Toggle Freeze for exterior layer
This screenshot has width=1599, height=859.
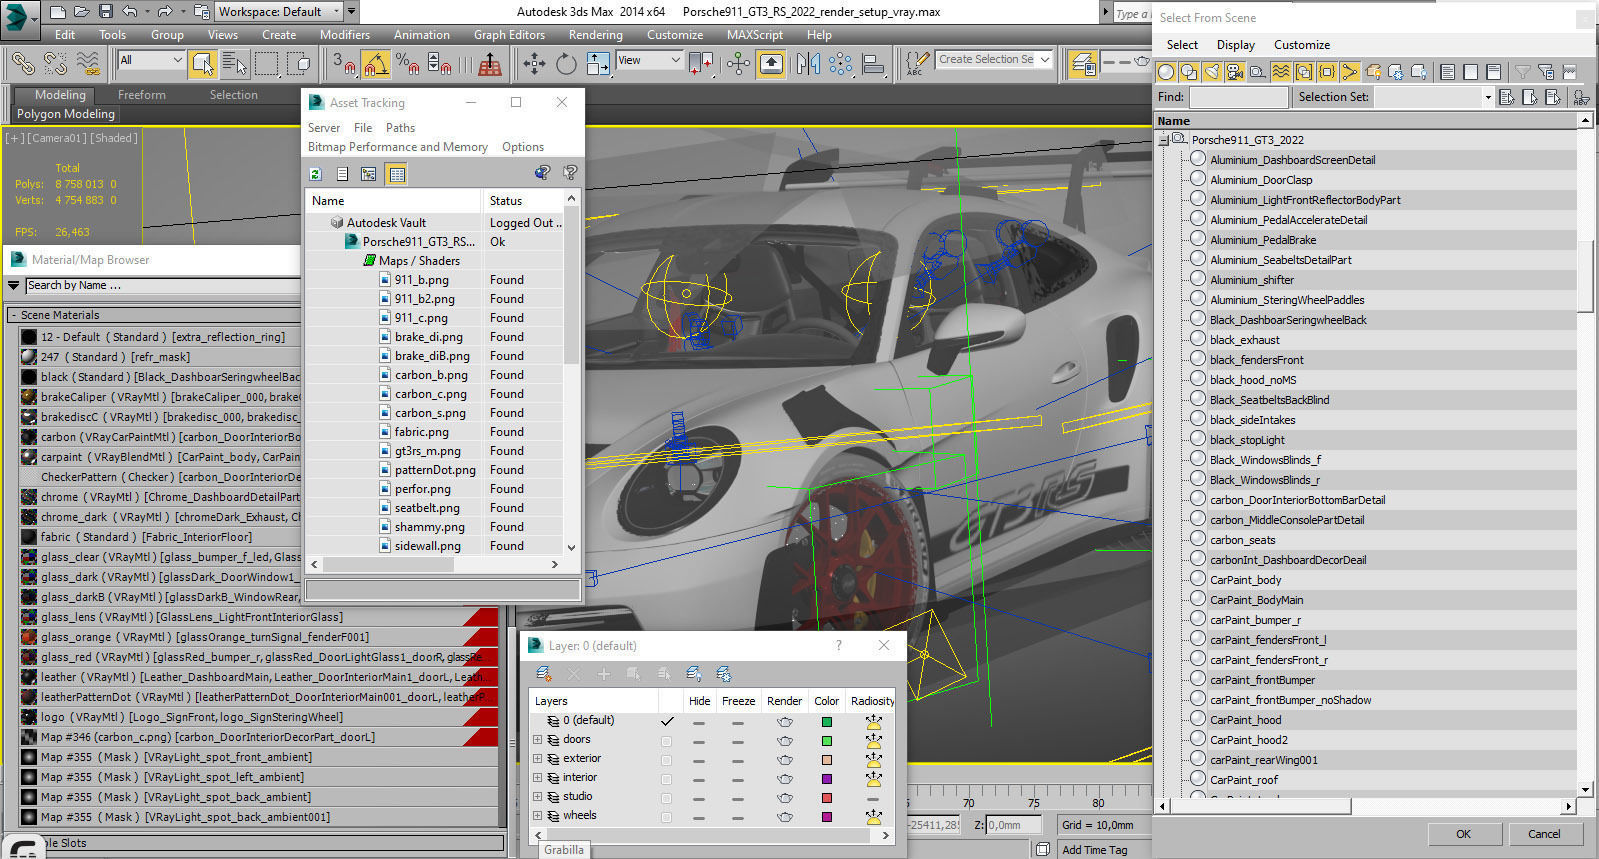pos(738,760)
